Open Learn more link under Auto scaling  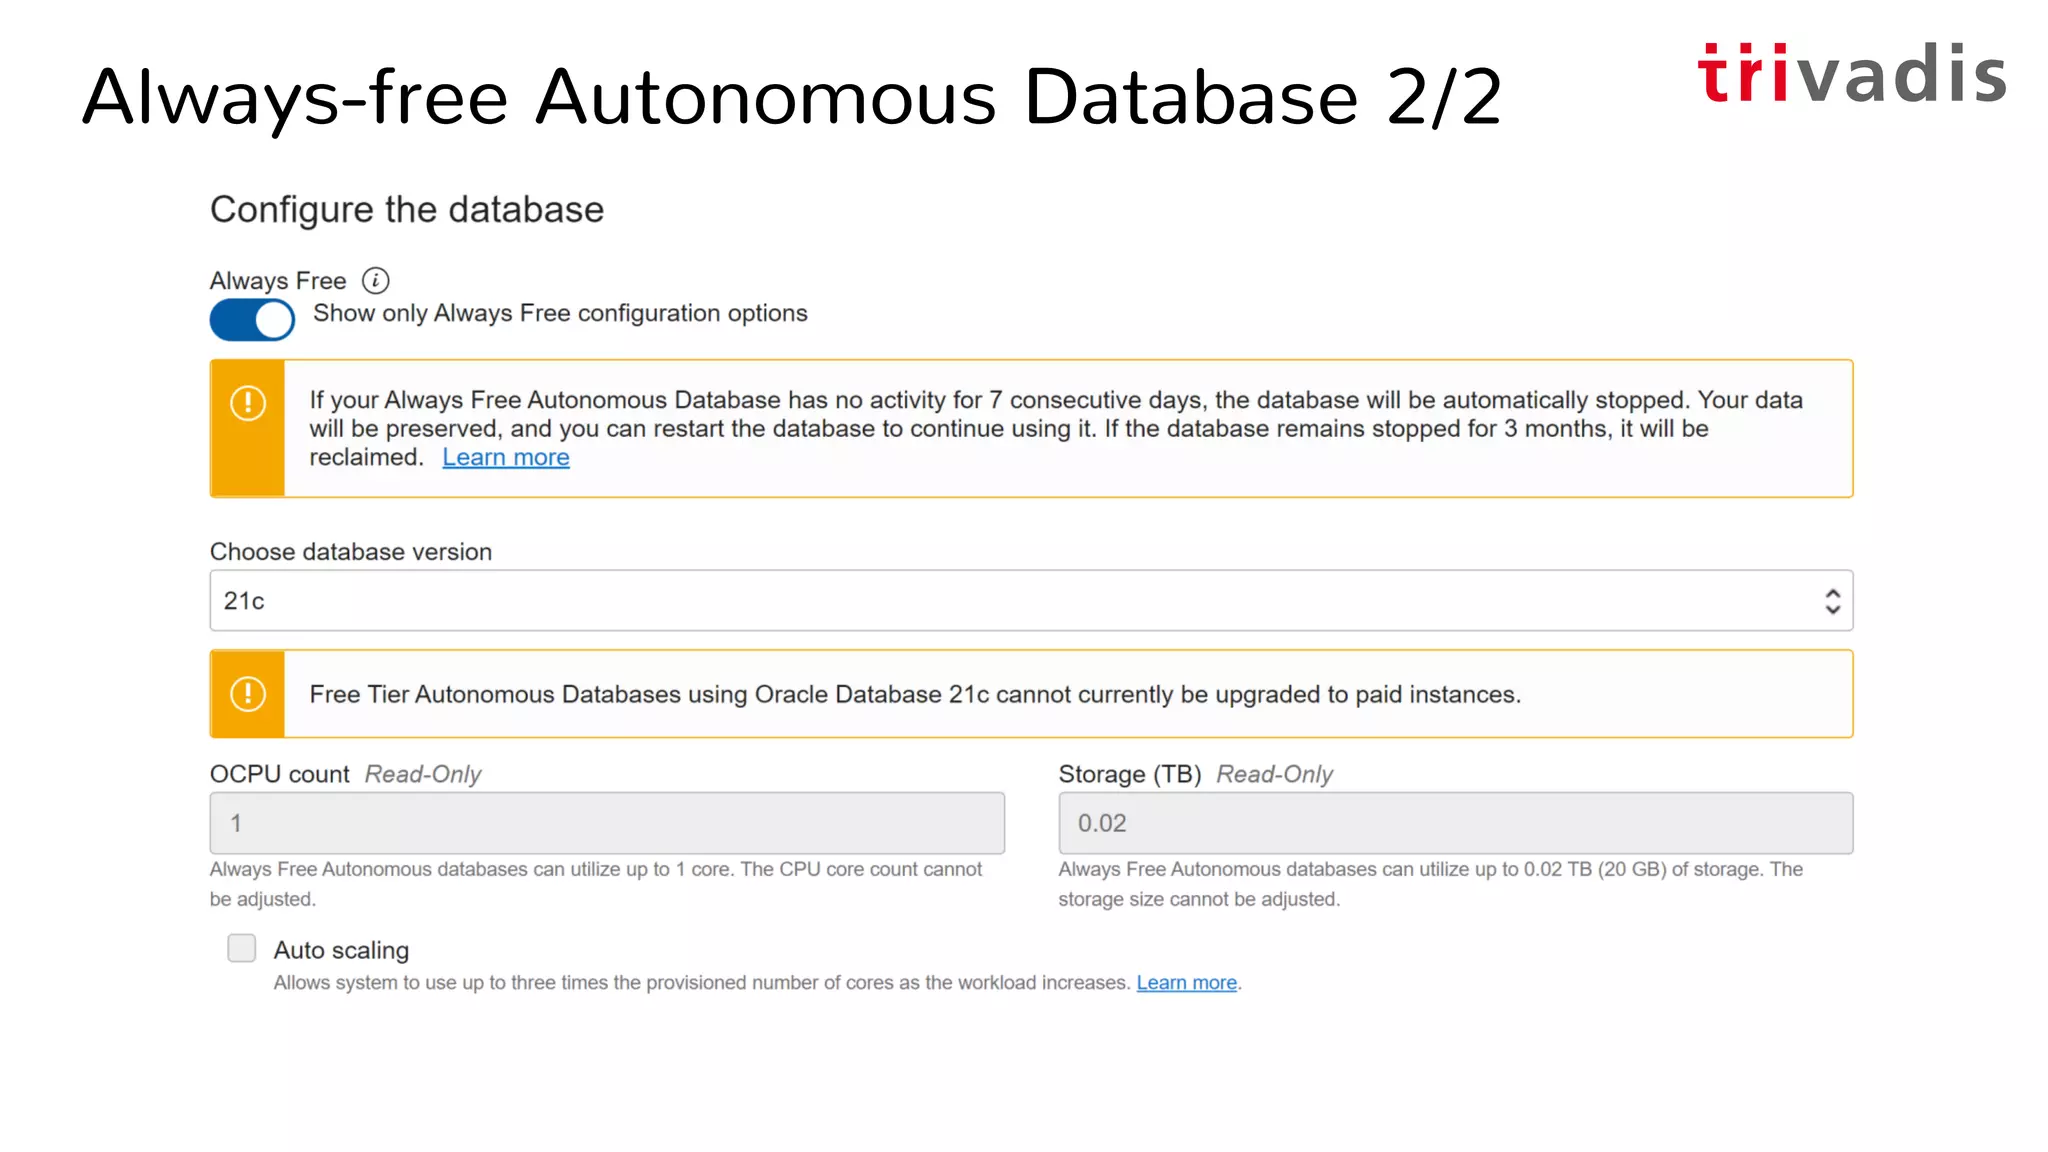click(x=1186, y=983)
